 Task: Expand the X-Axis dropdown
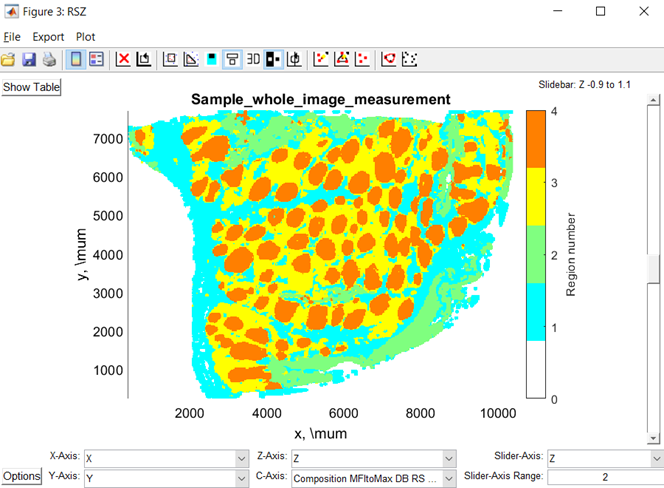[241, 458]
